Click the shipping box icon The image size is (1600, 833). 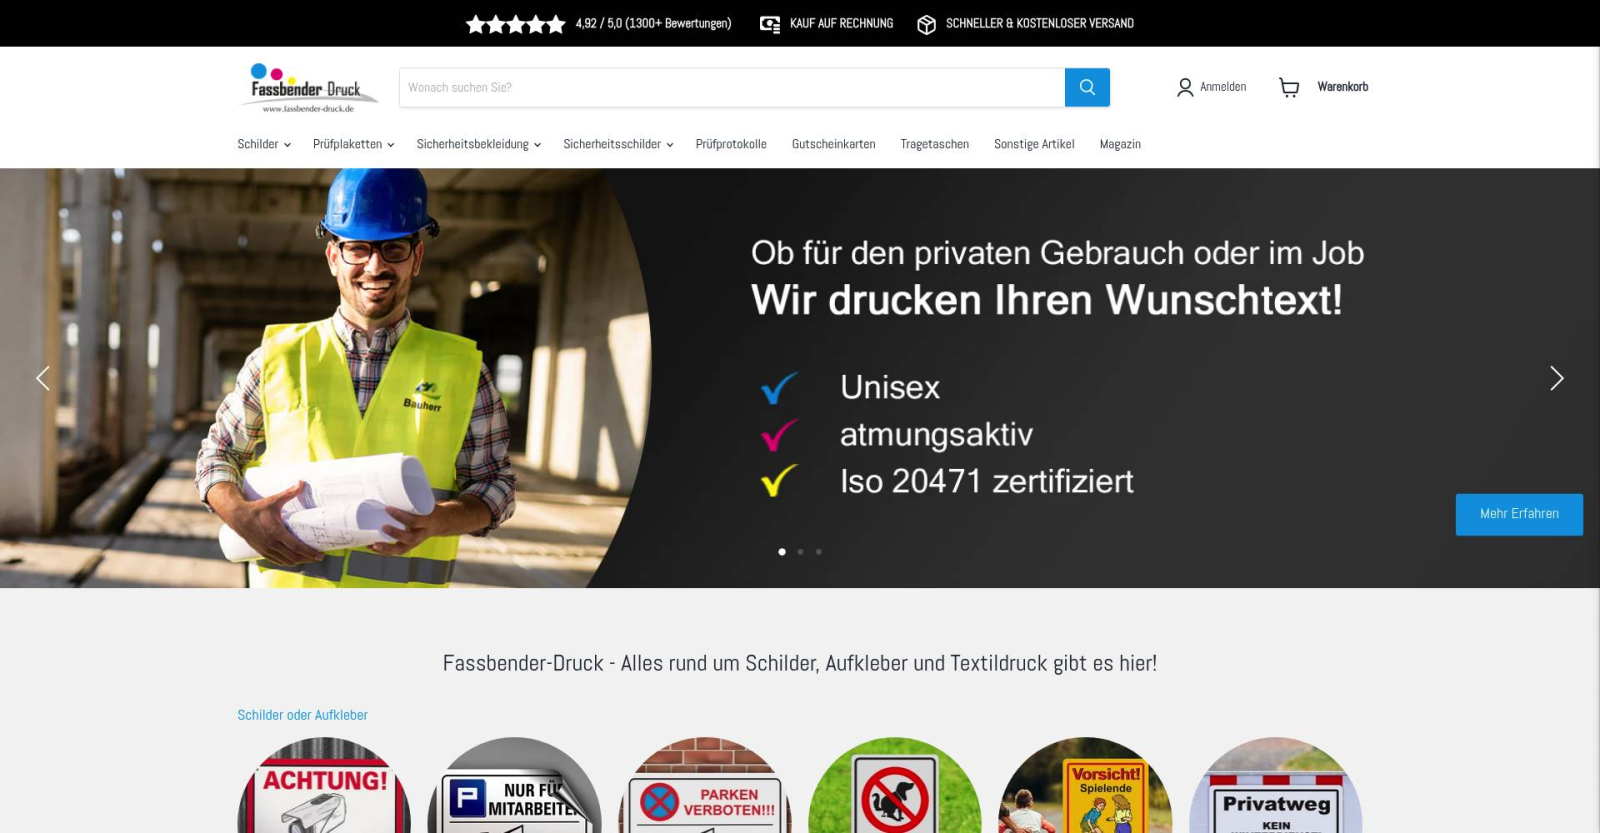tap(927, 24)
